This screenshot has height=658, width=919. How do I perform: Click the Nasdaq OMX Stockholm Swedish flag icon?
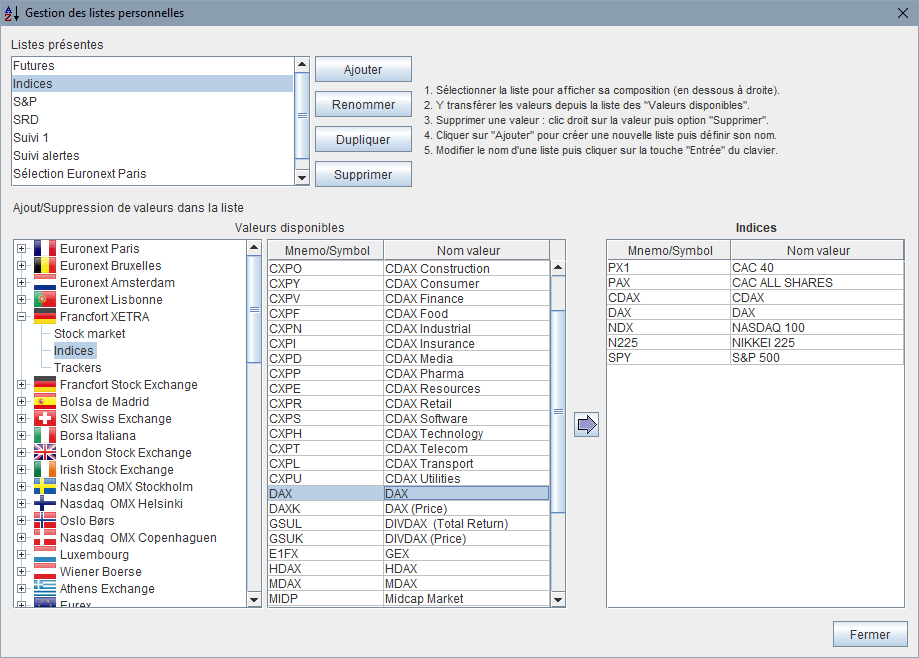pyautogui.click(x=45, y=486)
